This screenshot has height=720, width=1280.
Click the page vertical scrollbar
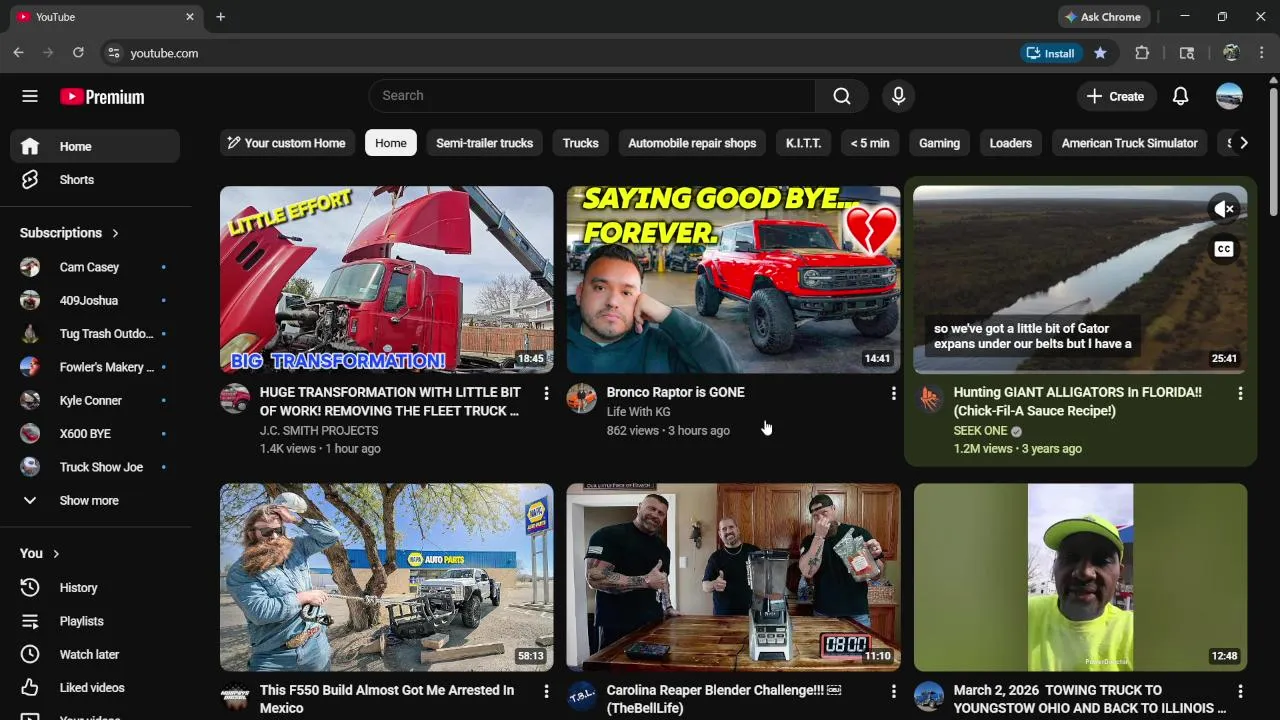(x=1273, y=150)
